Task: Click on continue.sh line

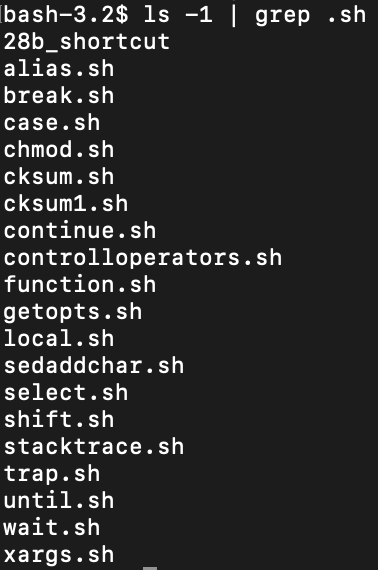Action: click(80, 231)
